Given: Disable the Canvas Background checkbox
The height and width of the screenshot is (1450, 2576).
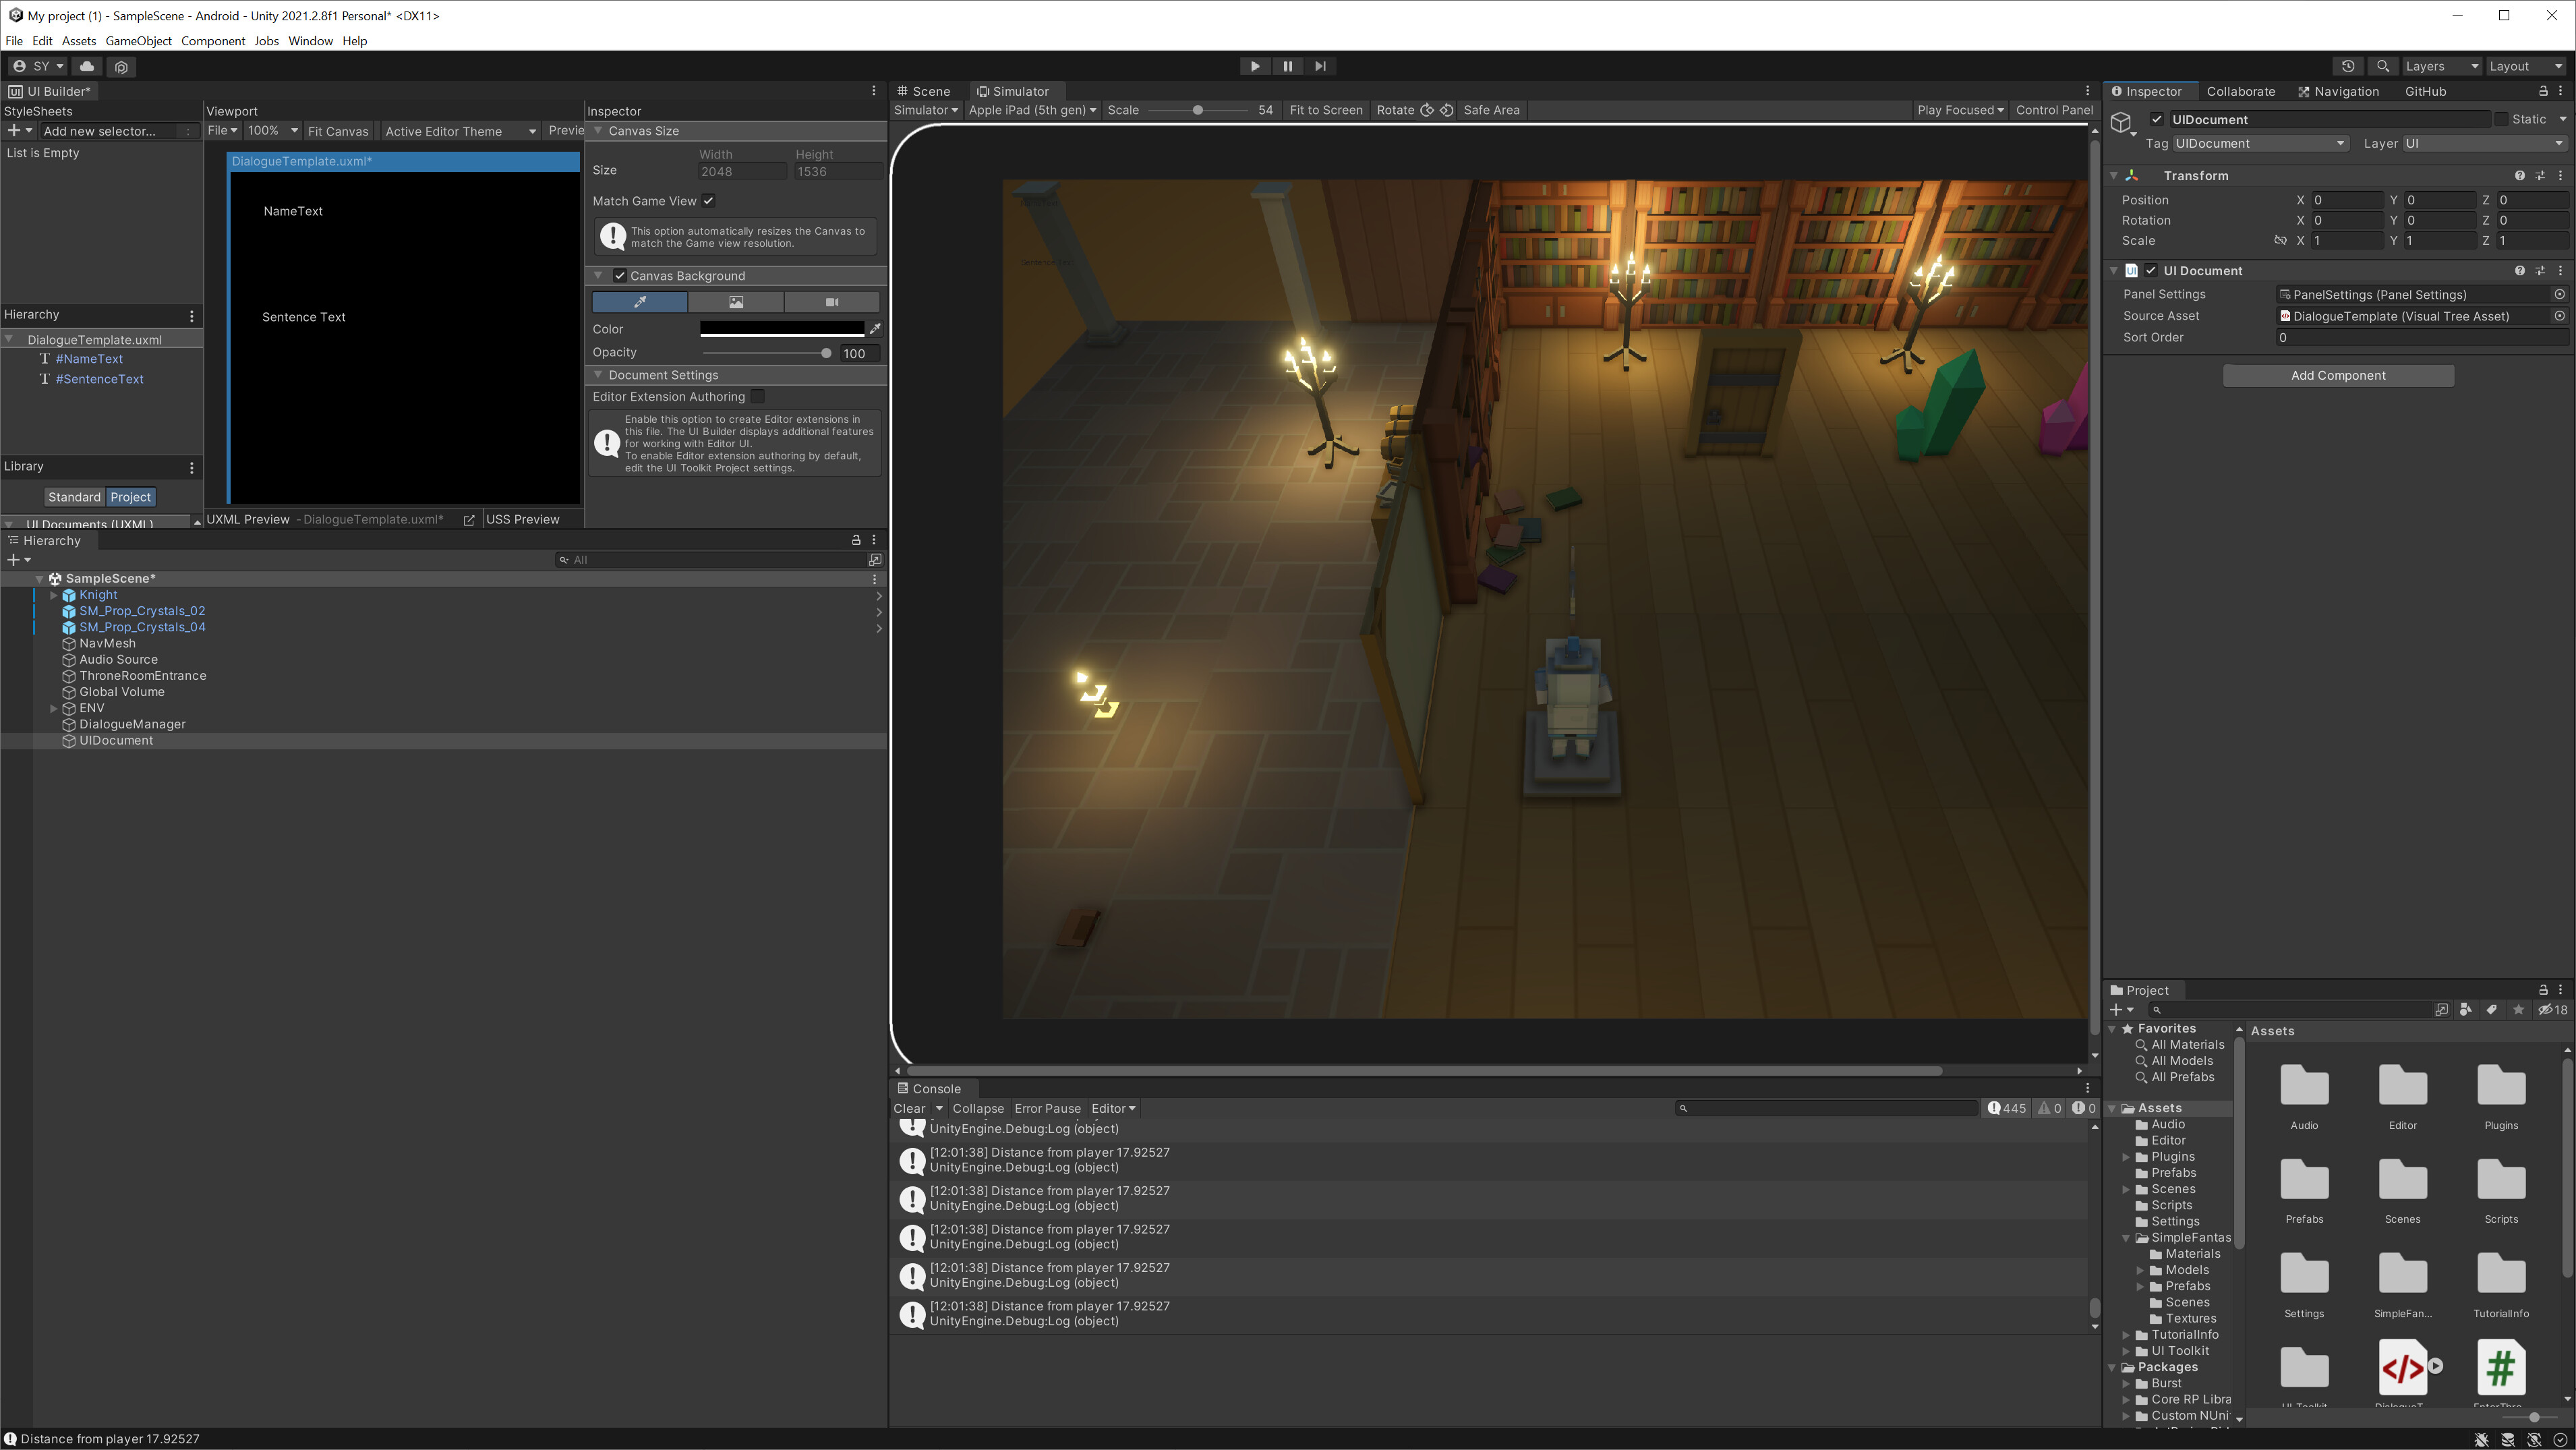Looking at the screenshot, I should pyautogui.click(x=620, y=276).
